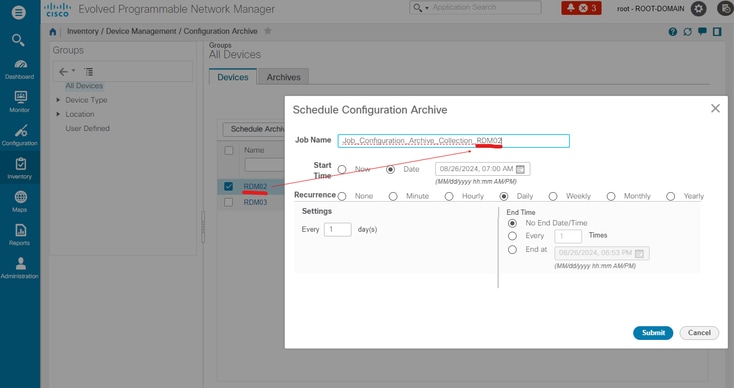Open the End at calendar picker

point(639,254)
